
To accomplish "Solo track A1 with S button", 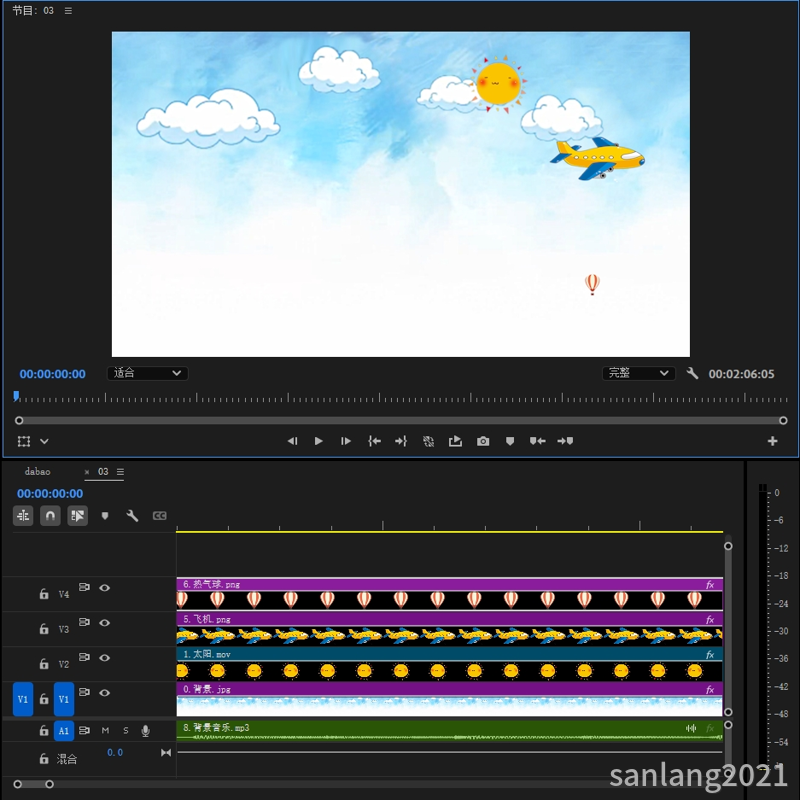I will pos(126,731).
